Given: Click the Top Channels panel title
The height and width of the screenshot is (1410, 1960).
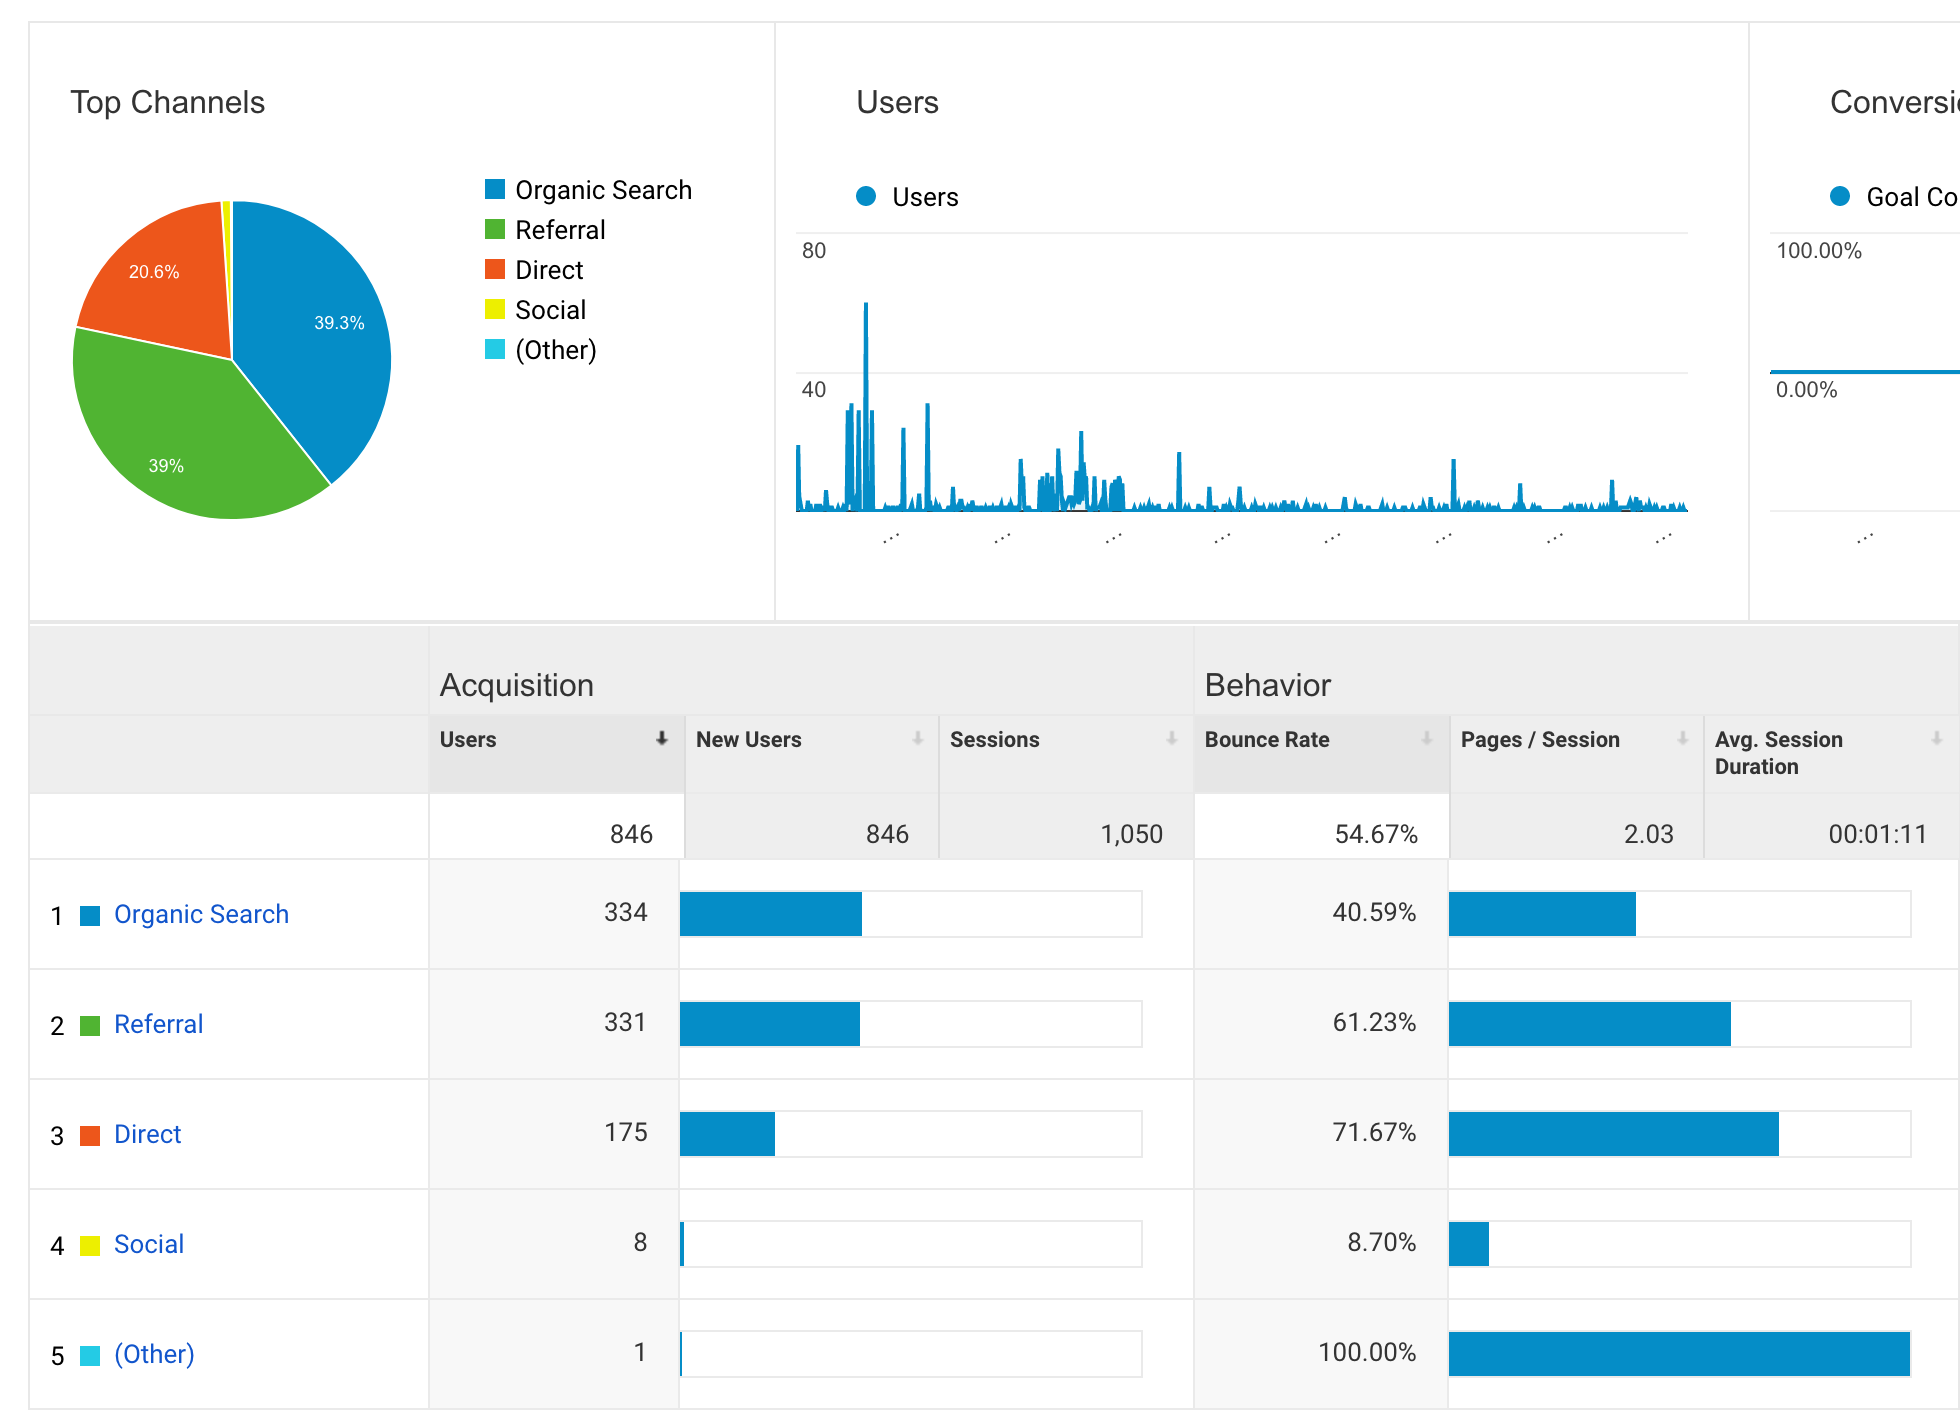Looking at the screenshot, I should point(167,102).
